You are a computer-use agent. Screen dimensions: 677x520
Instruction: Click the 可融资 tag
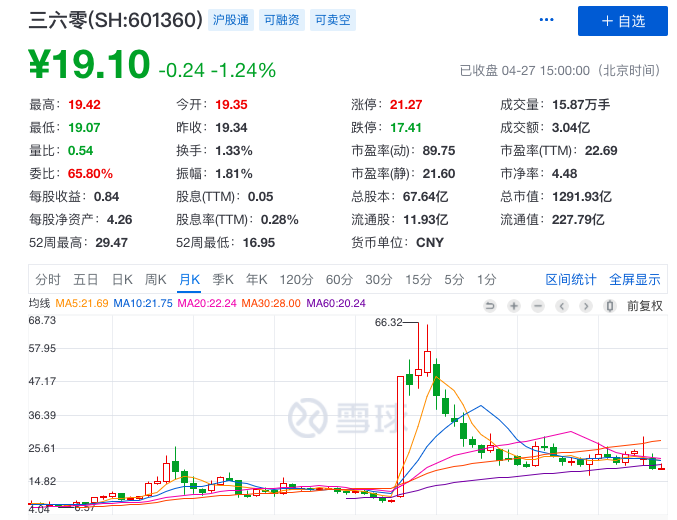(282, 20)
